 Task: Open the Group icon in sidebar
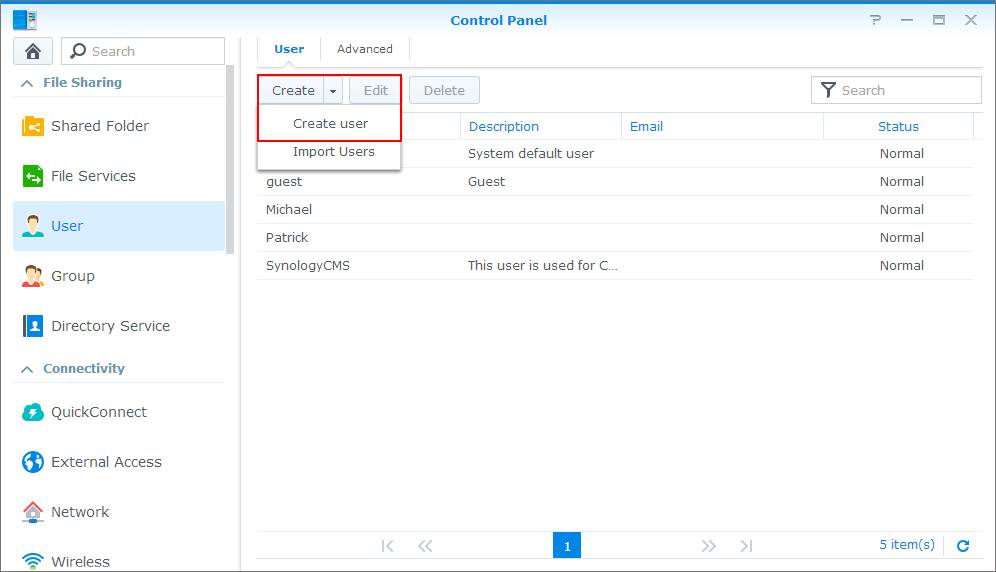pyautogui.click(x=33, y=276)
